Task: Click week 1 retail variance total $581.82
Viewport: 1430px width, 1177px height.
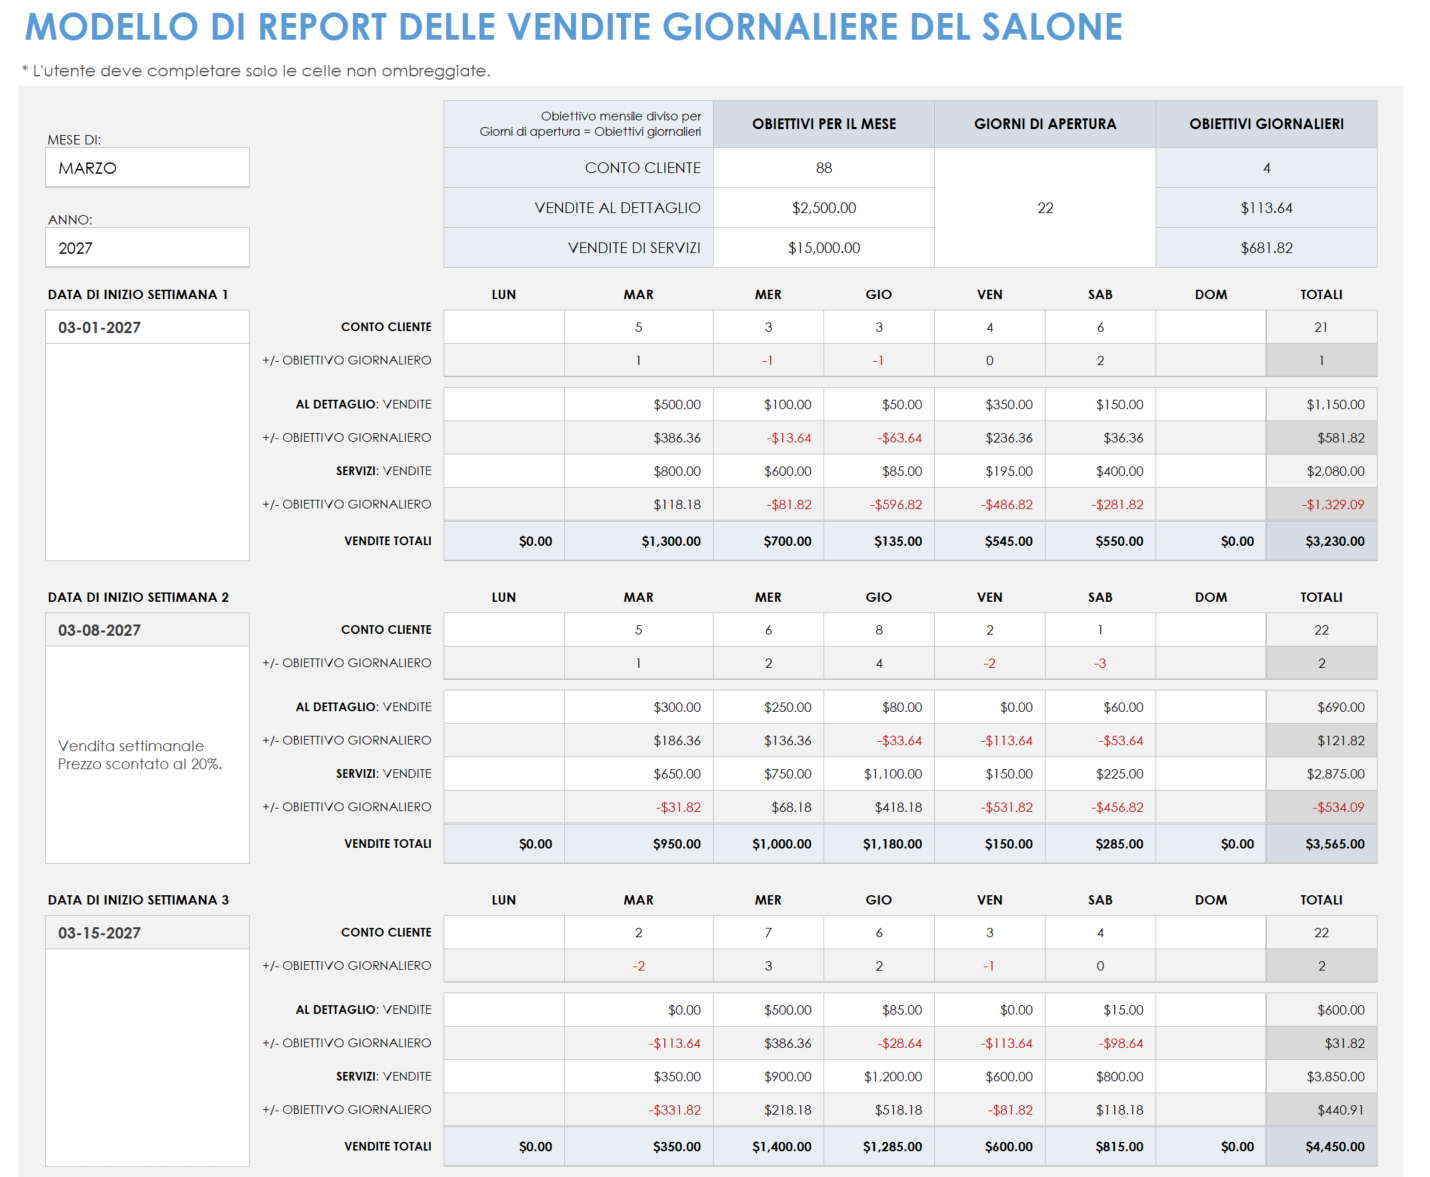Action: tap(1321, 438)
